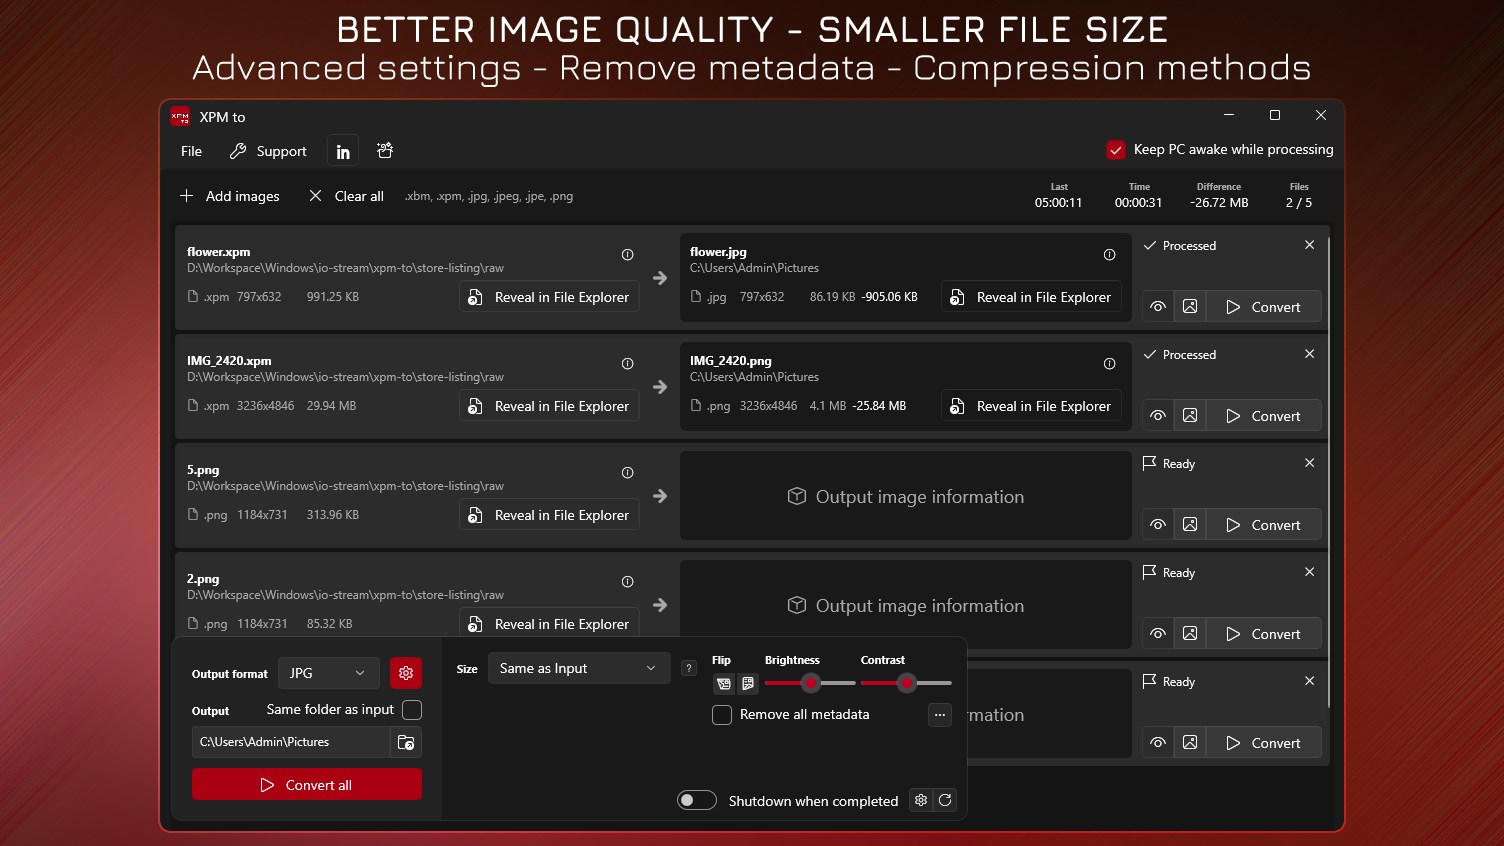The width and height of the screenshot is (1504, 846).
Task: Maximize the XPM to window
Action: [x=1275, y=115]
